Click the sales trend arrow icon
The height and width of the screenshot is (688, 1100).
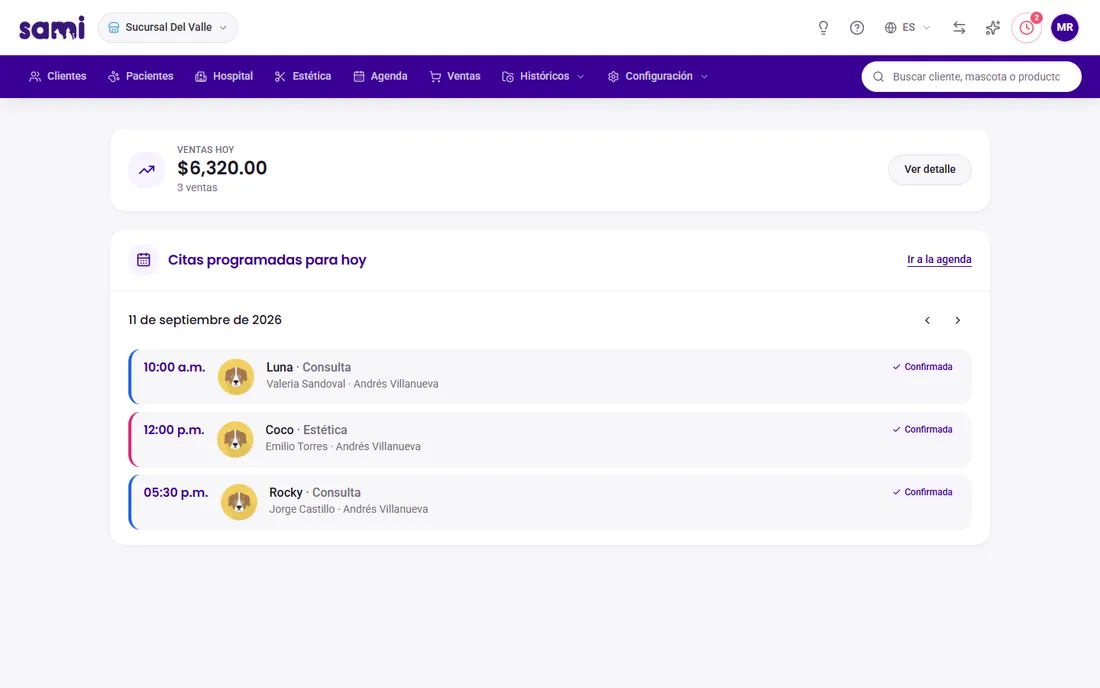[147, 170]
